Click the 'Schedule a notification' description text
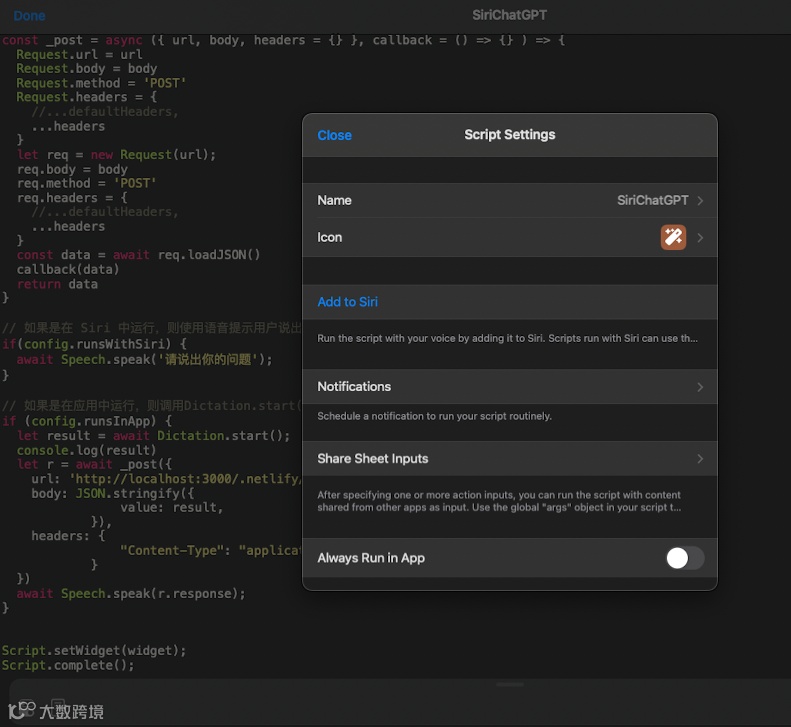 click(x=434, y=416)
